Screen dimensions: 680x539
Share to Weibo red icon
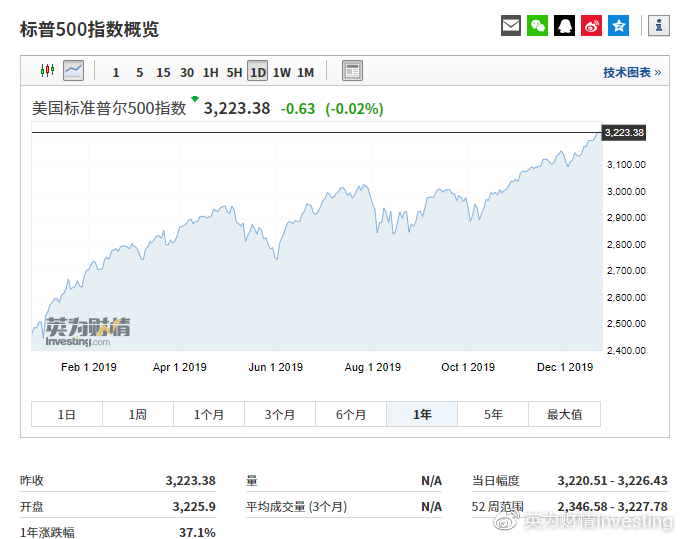click(592, 26)
